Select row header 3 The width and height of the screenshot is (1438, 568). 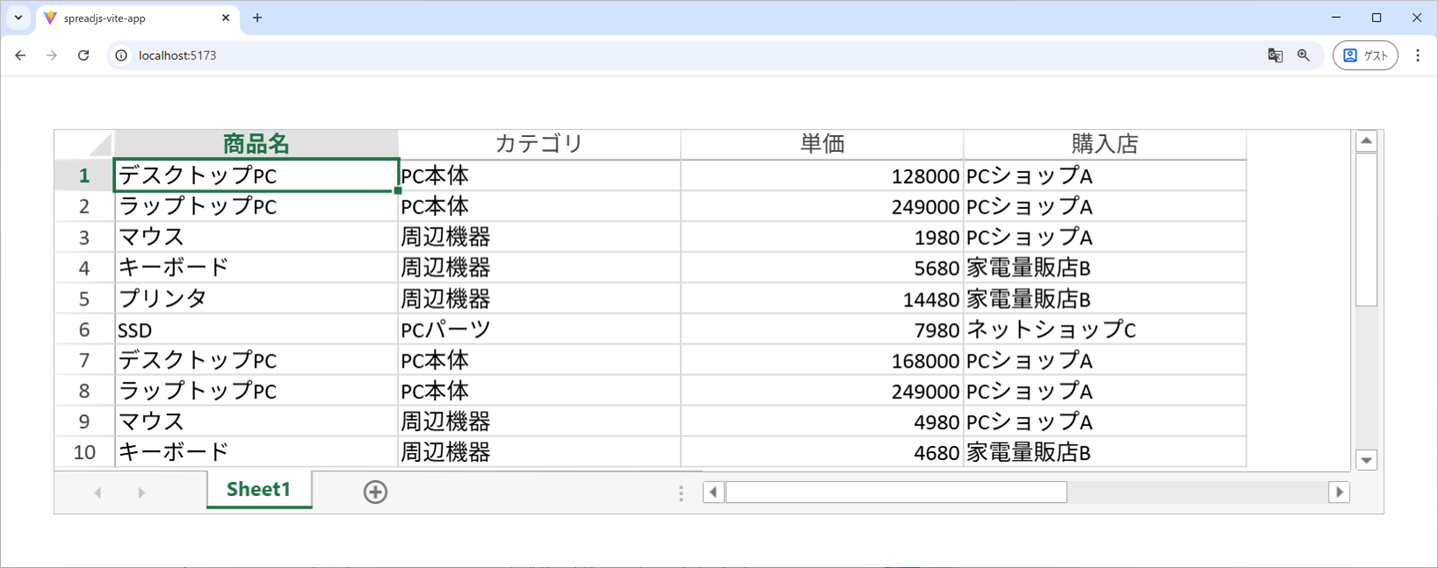[84, 237]
